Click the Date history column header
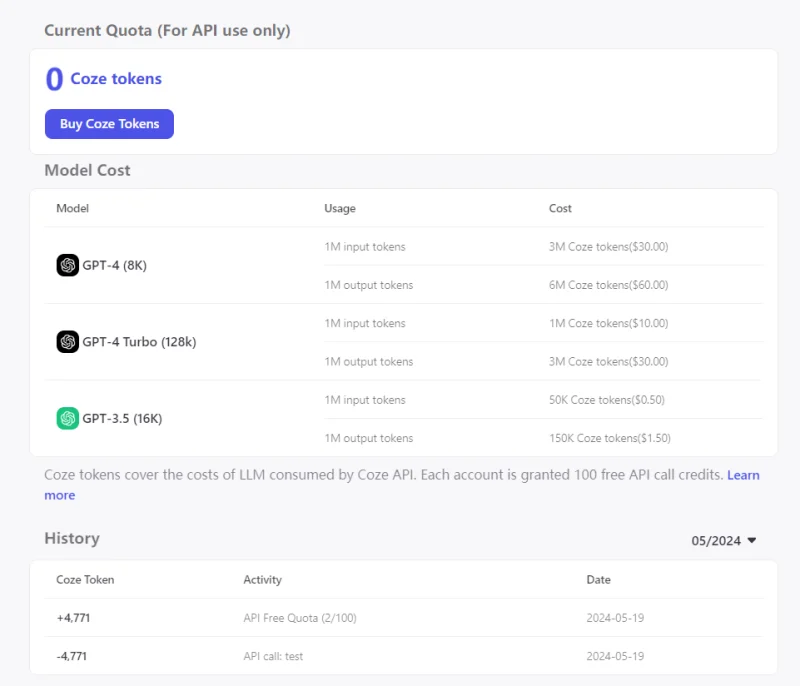 [598, 579]
